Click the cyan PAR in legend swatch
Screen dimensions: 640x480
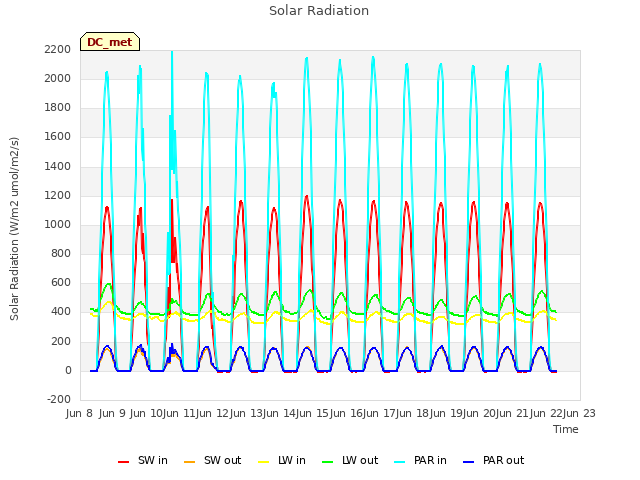tap(400, 462)
